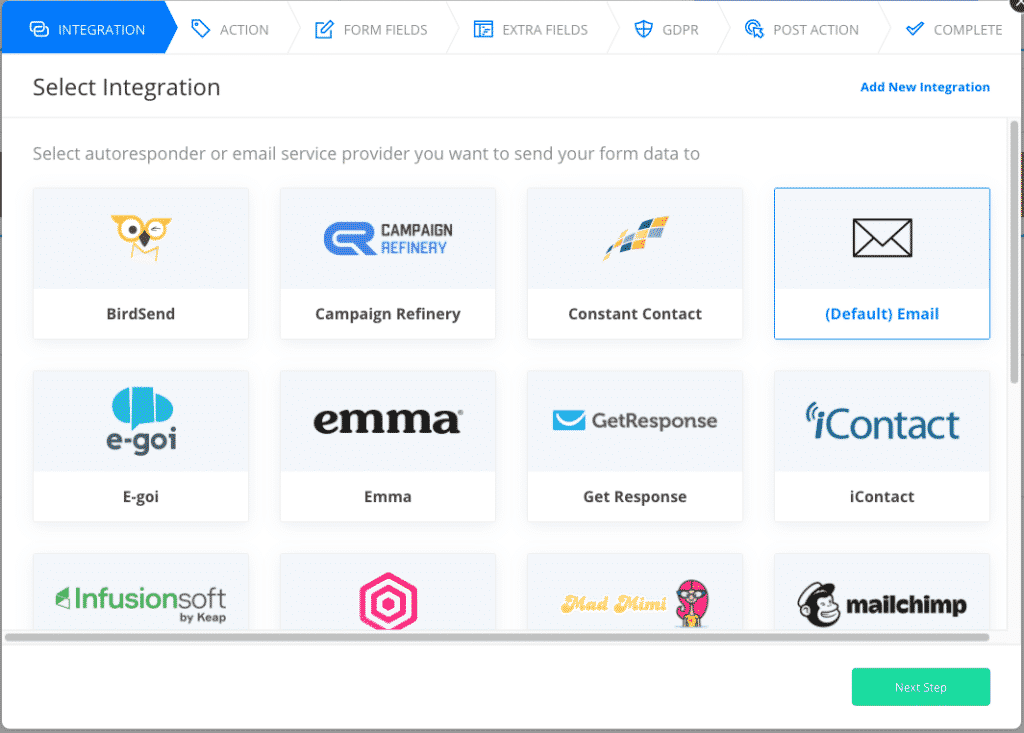
Task: Click the (Default) Email label
Action: pos(882,314)
